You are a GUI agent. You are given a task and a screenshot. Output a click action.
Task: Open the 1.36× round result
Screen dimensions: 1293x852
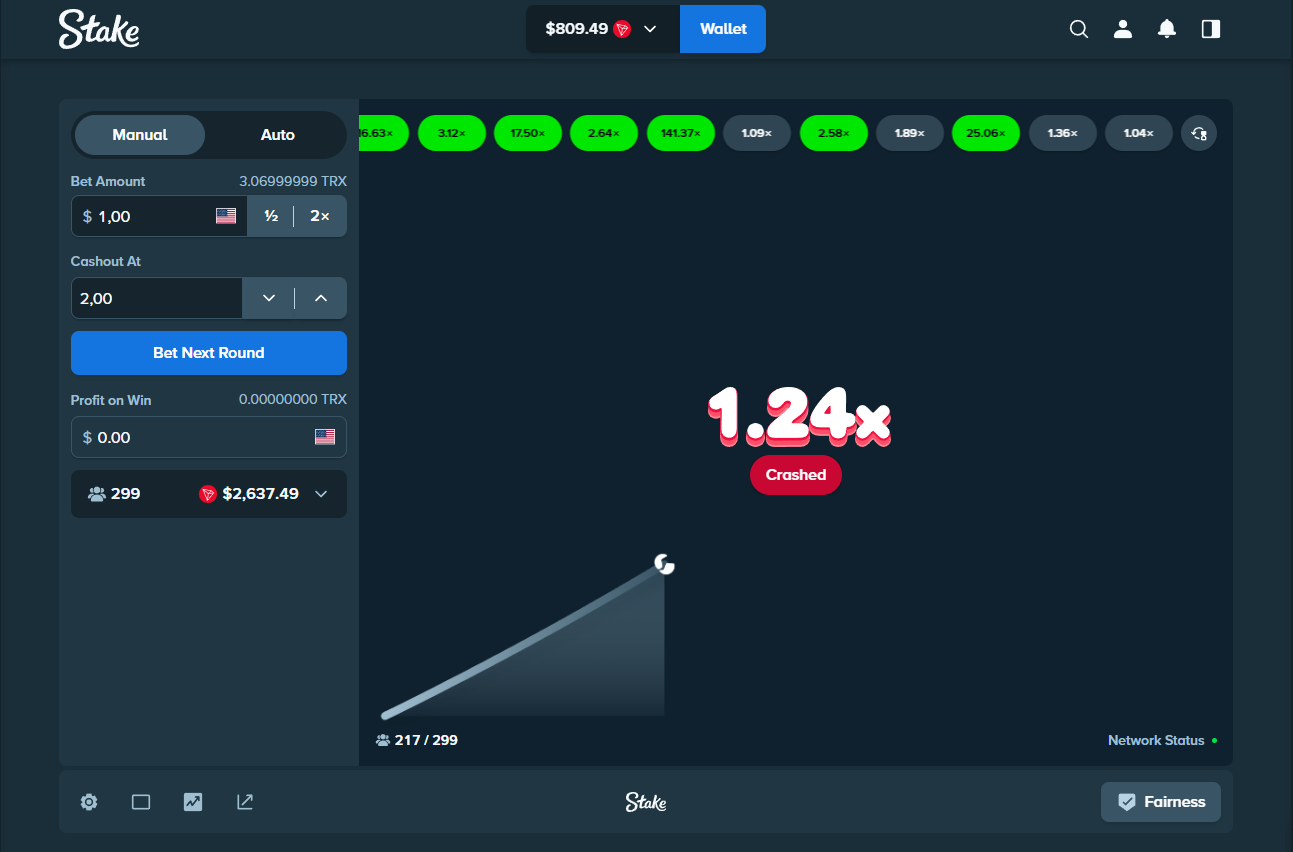(x=1063, y=133)
